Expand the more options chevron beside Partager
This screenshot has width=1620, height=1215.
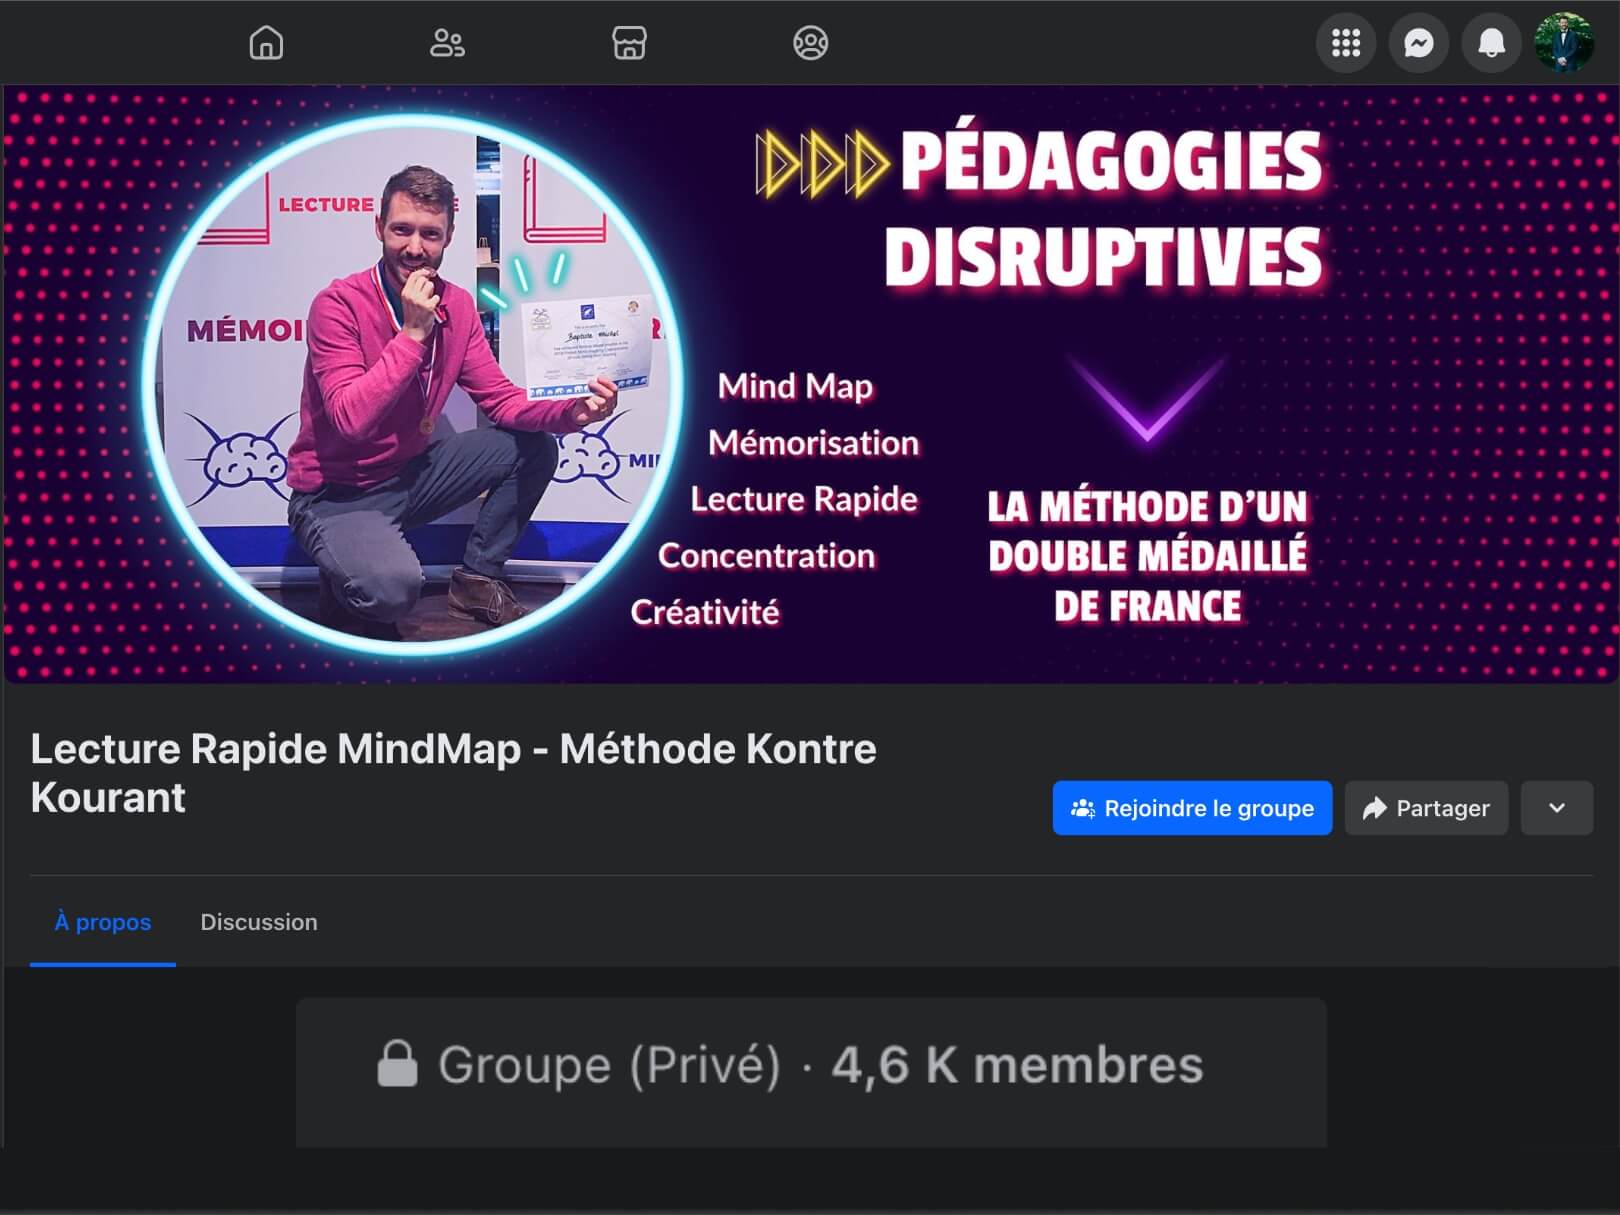[1557, 807]
